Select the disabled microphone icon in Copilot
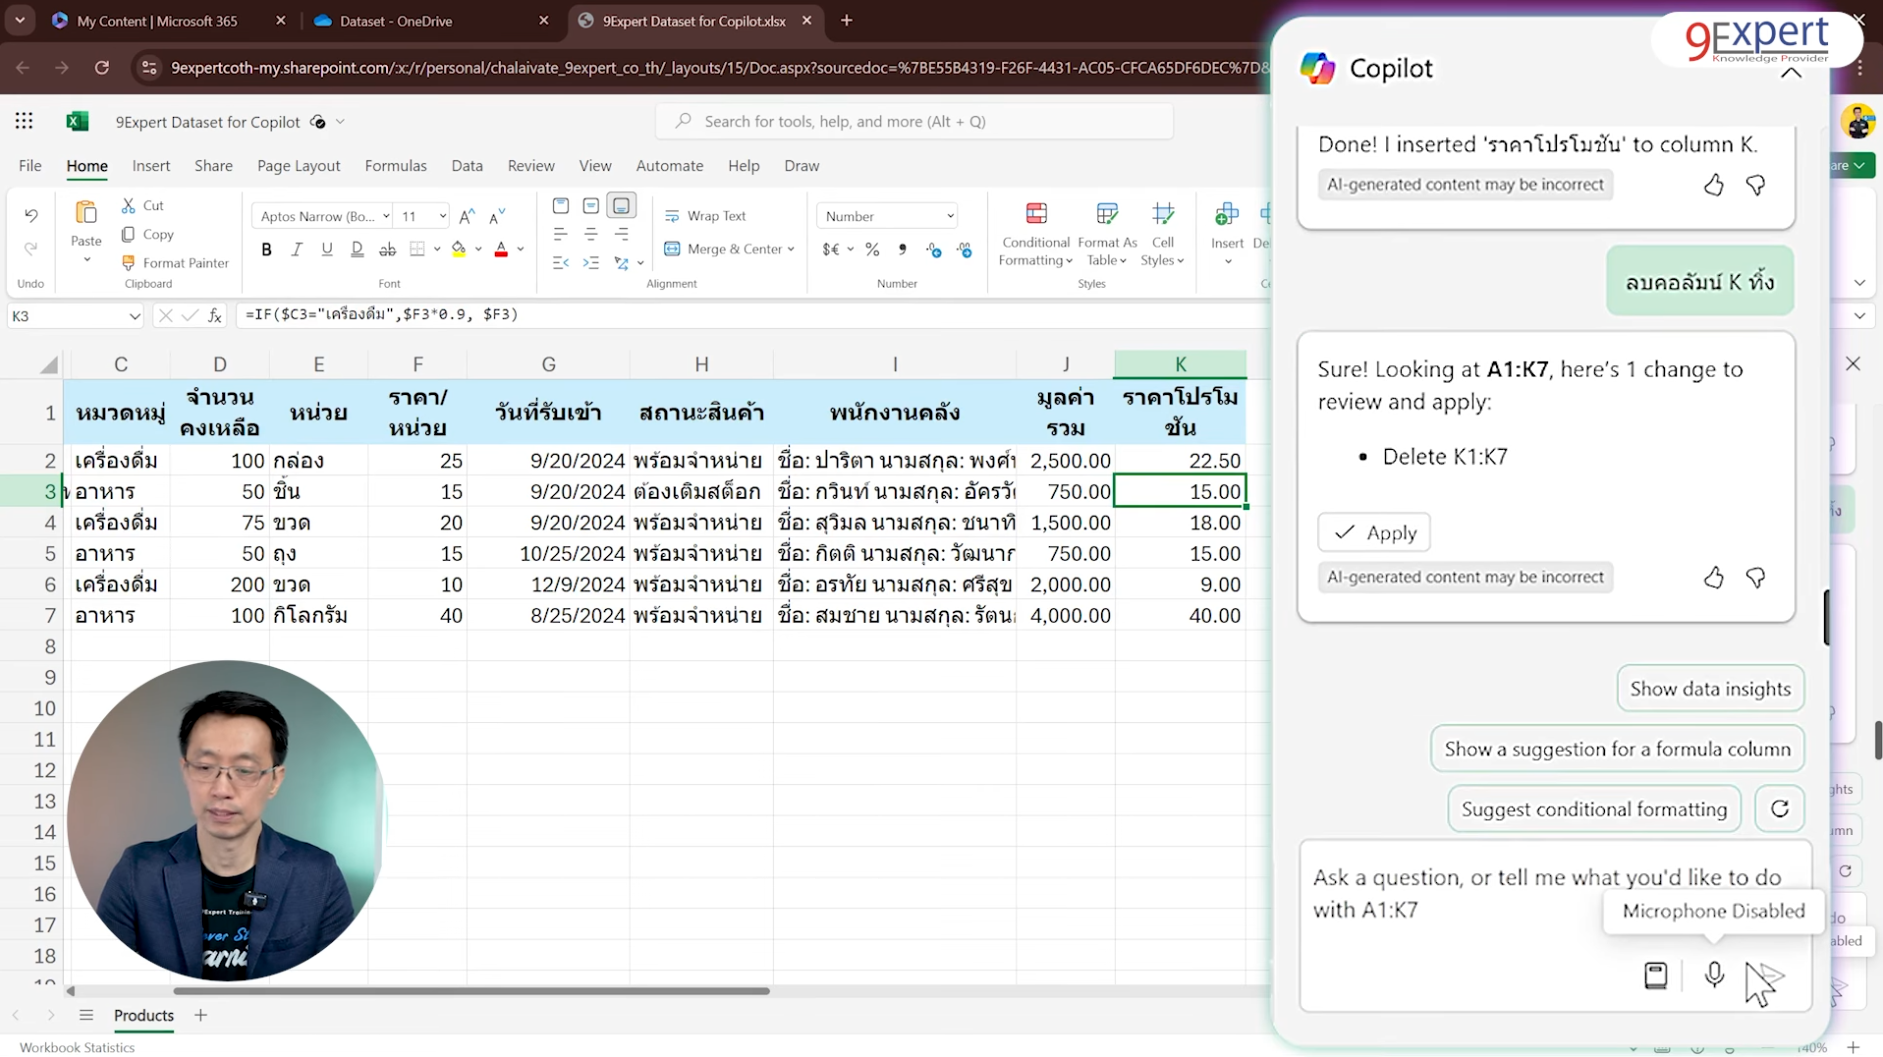1883x1057 pixels. click(x=1713, y=975)
